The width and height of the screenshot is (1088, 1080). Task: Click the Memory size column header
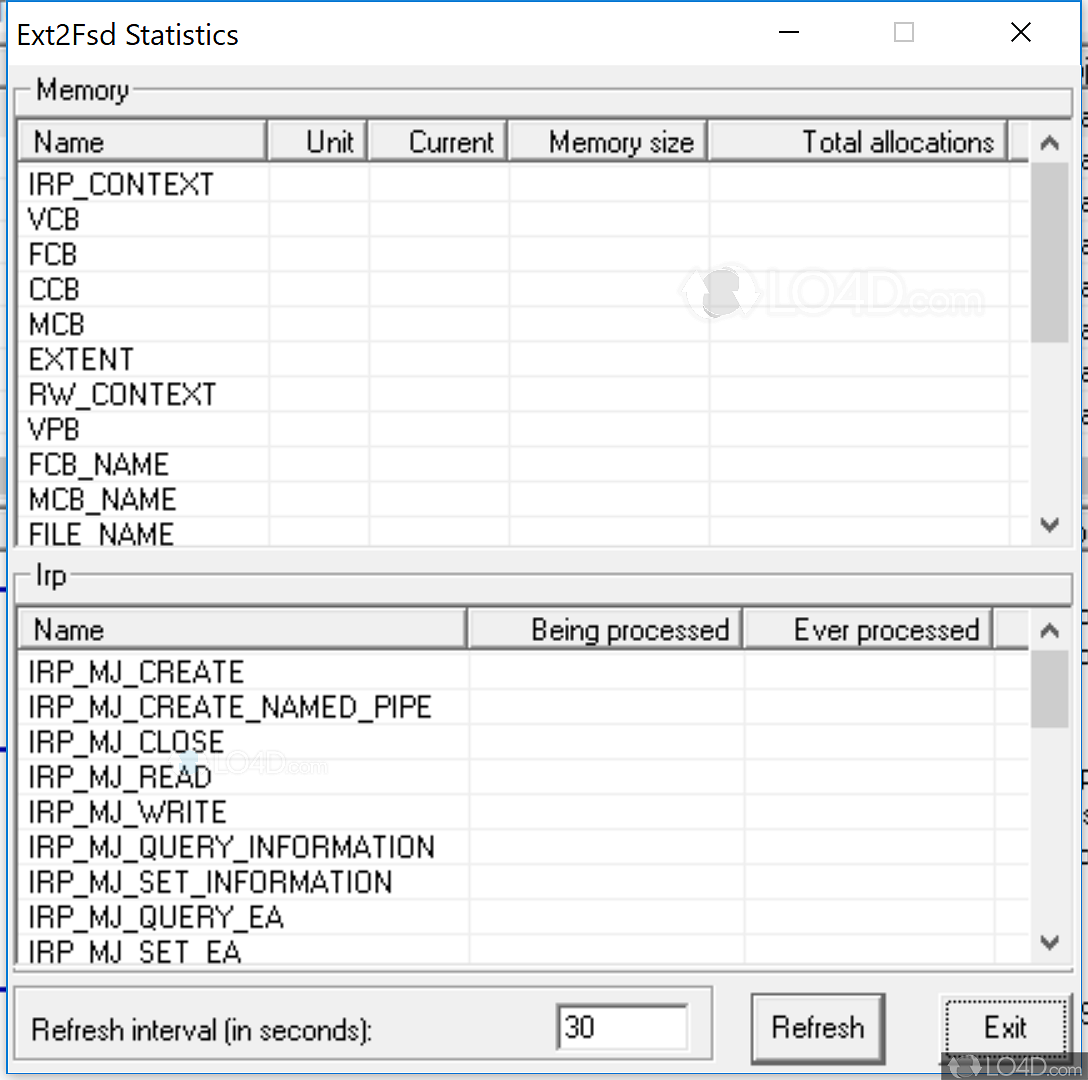coord(609,142)
